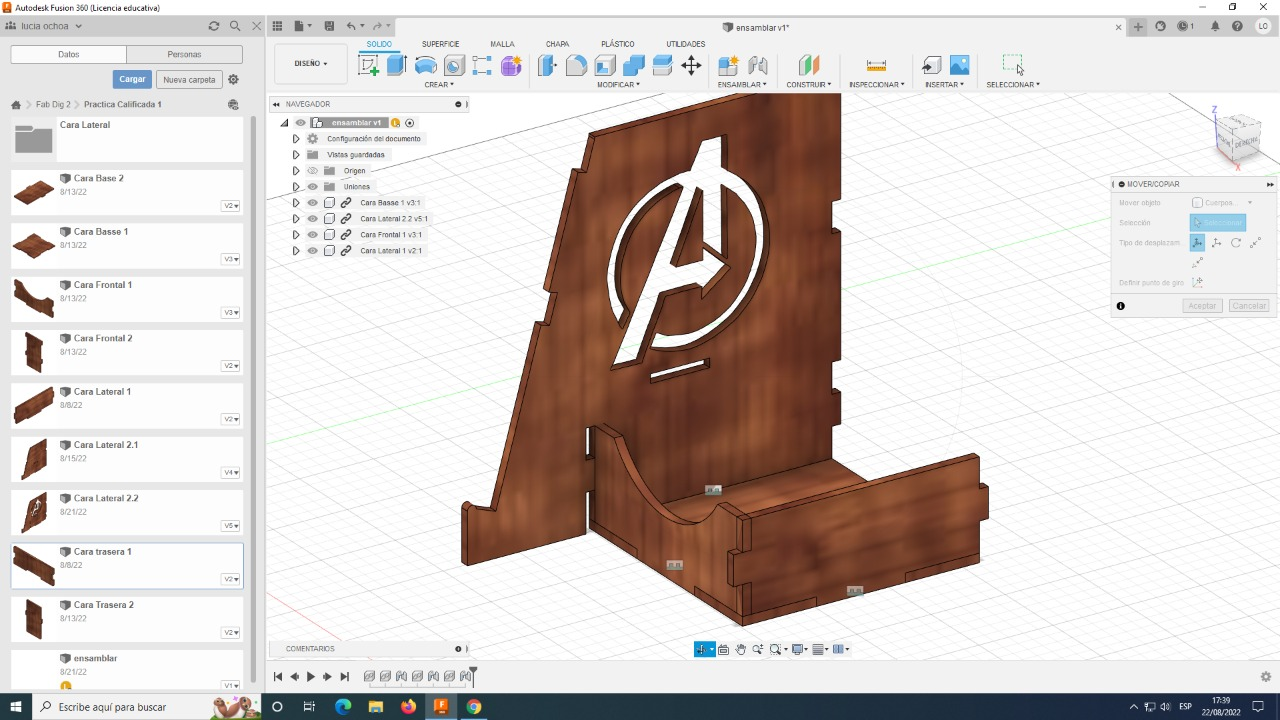Switch to Personas tab in data panel
The width and height of the screenshot is (1280, 720).
[185, 55]
